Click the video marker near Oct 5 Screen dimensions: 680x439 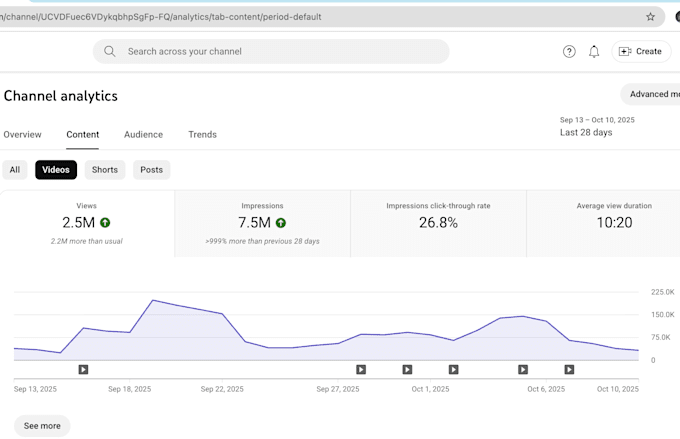(523, 370)
